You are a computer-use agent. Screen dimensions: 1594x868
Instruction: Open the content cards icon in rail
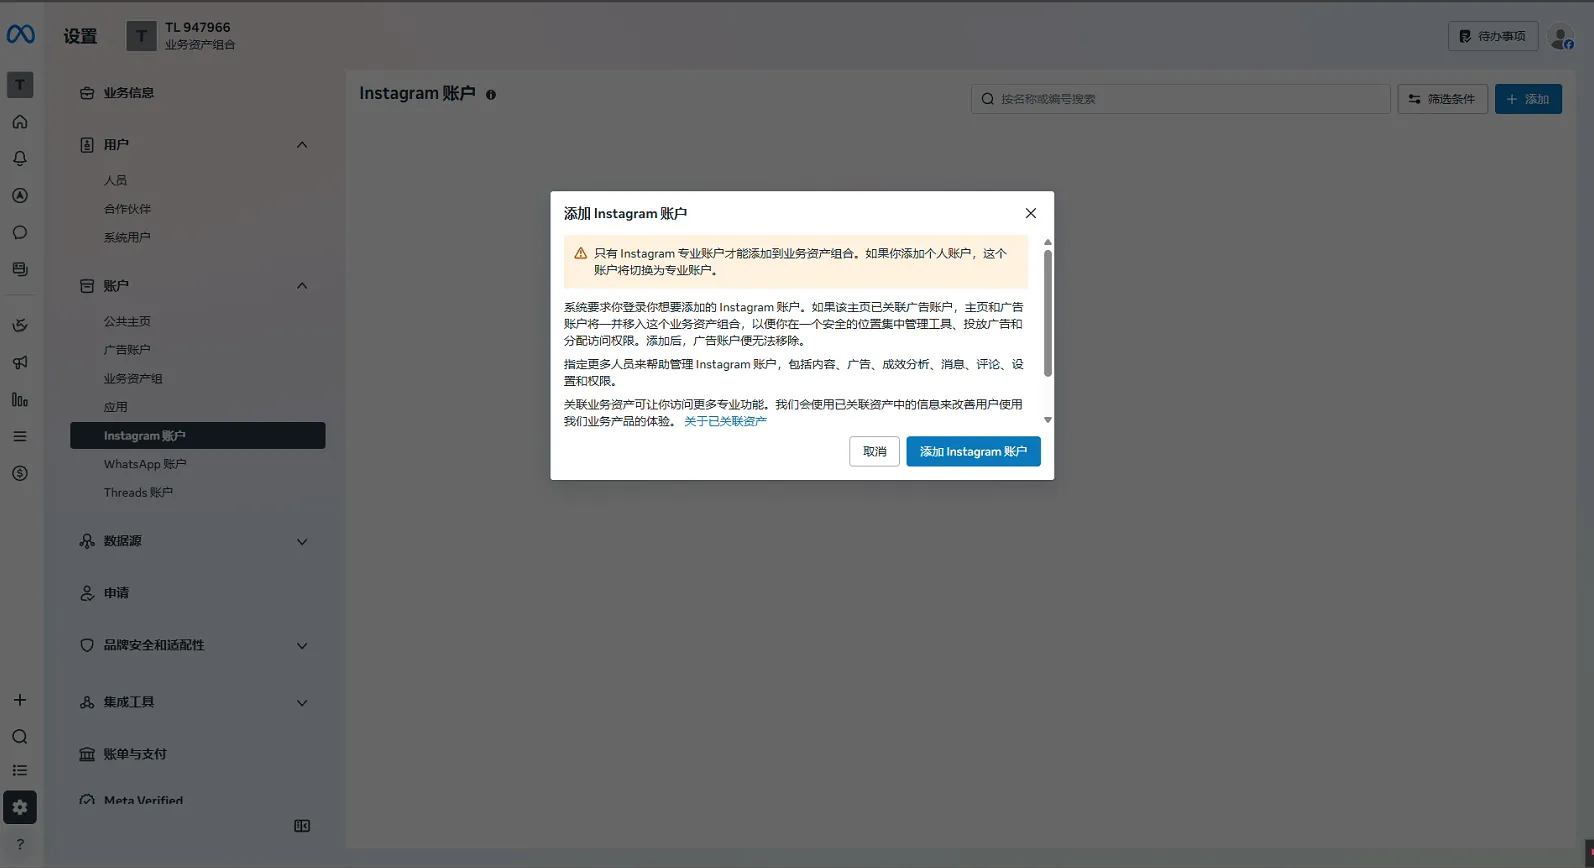[20, 270]
